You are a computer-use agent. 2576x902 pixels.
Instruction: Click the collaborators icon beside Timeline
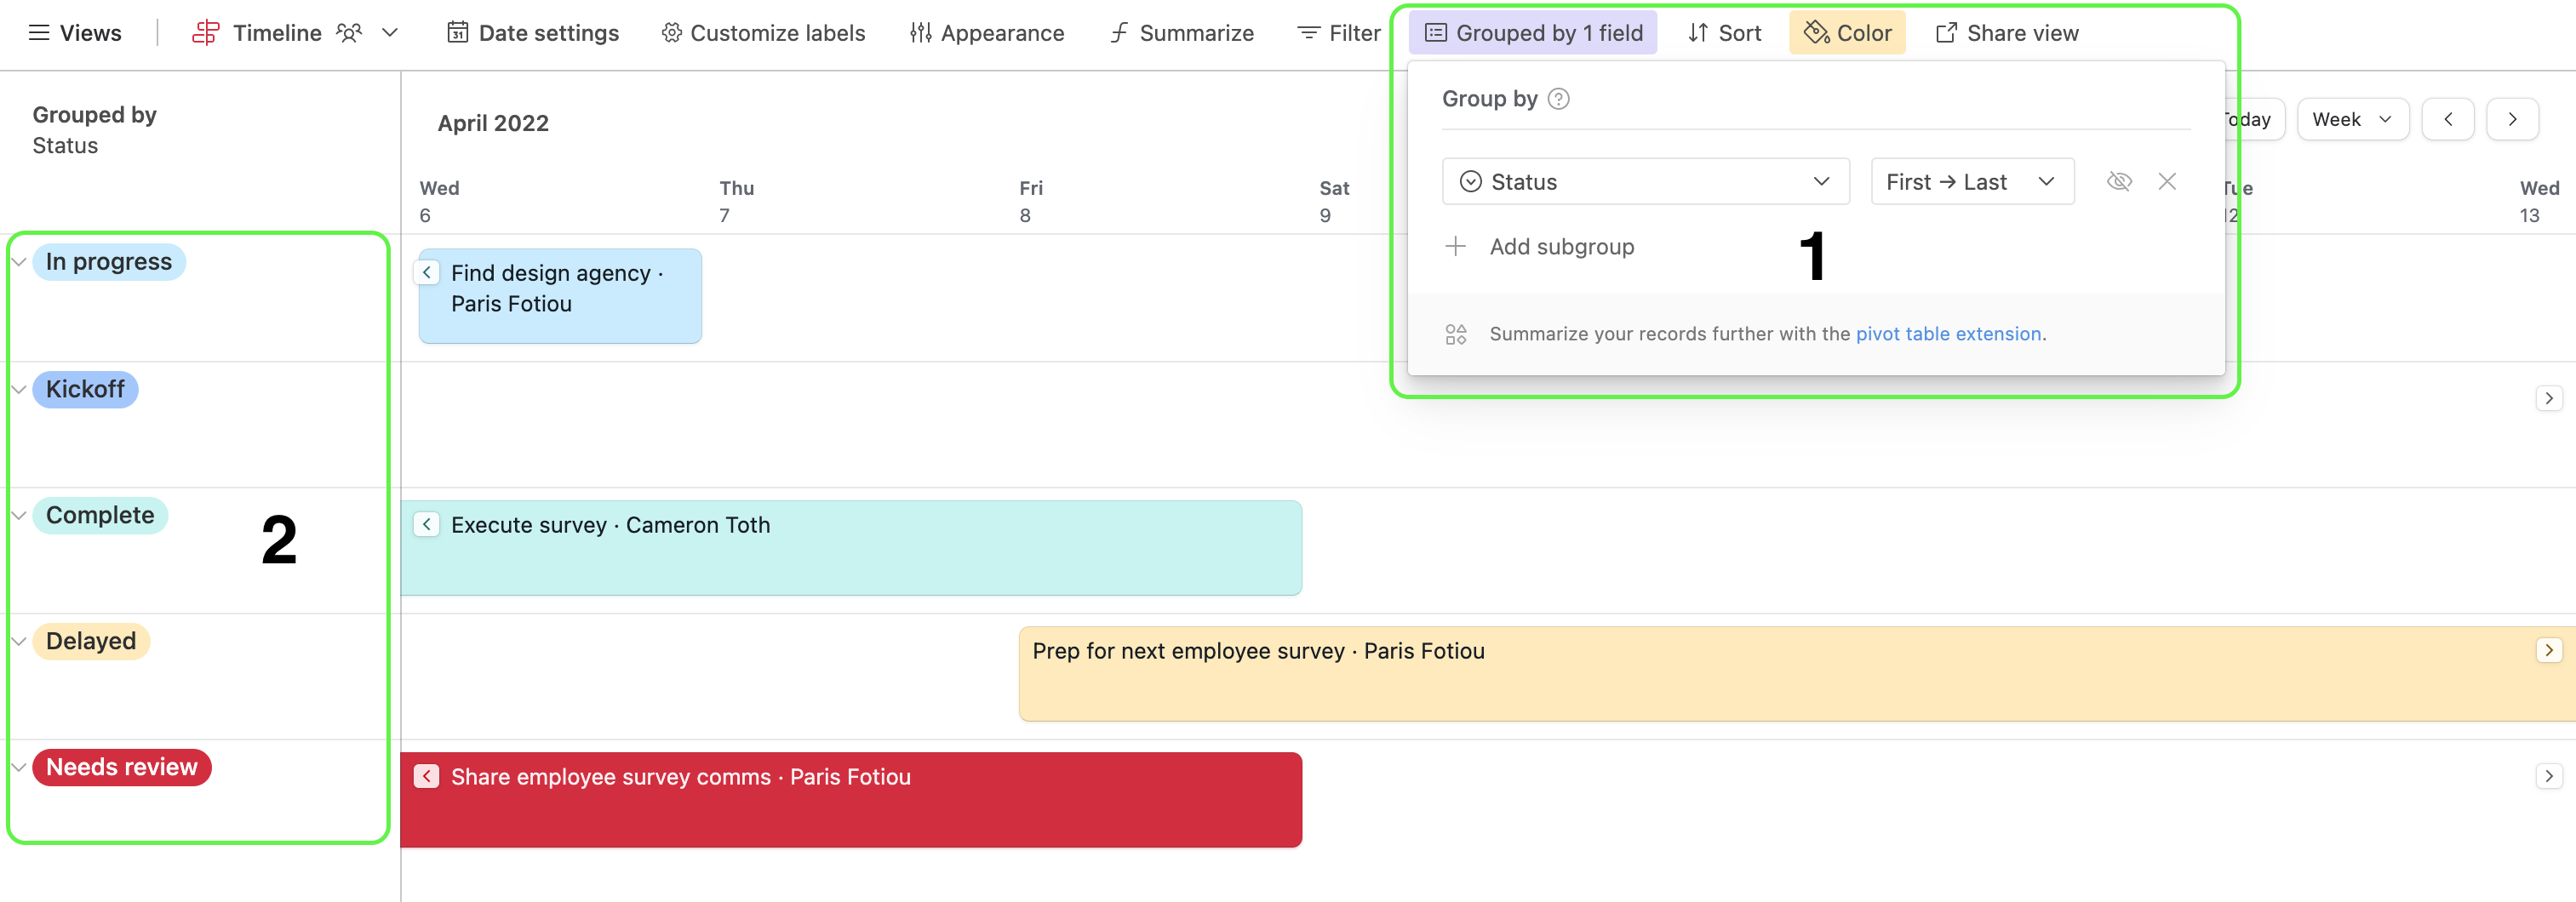point(349,33)
